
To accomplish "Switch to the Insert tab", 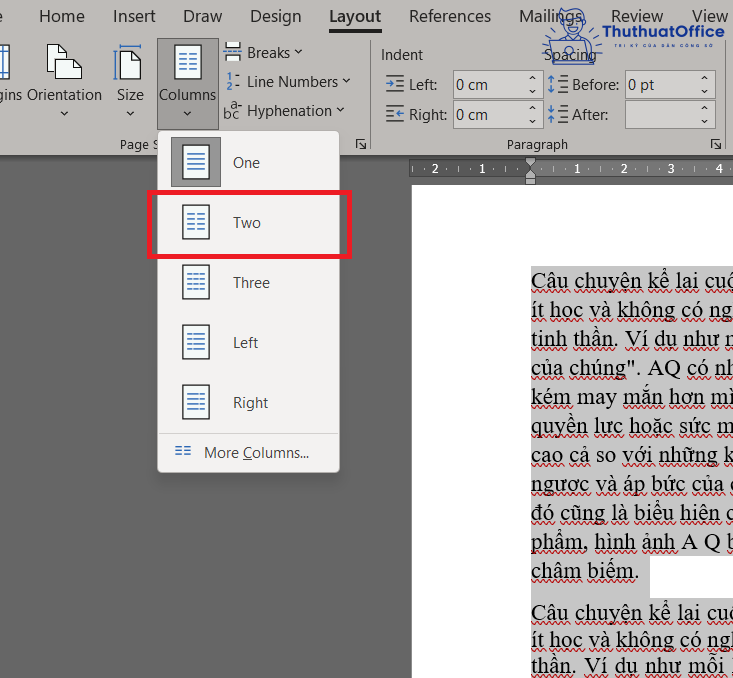I will point(134,16).
